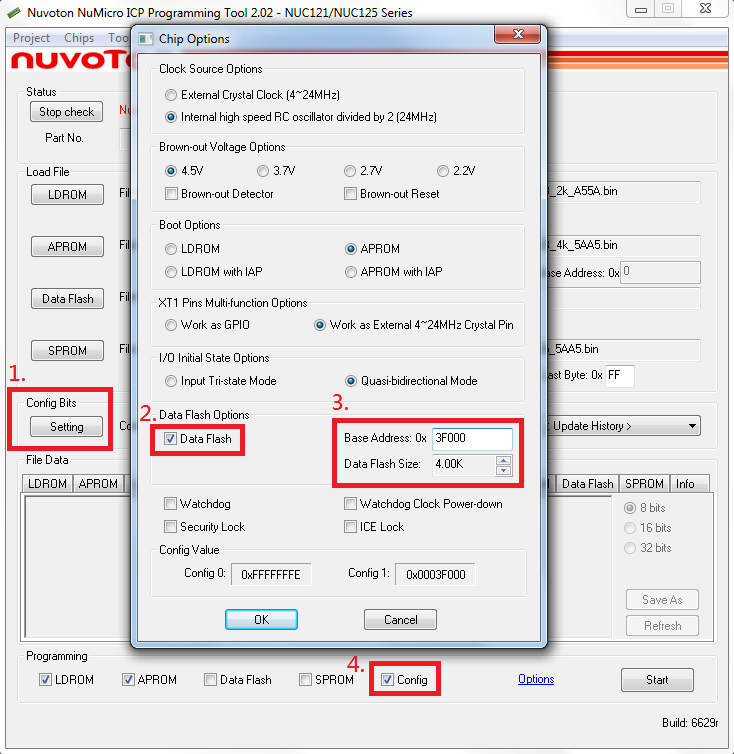The image size is (734, 754).
Task: Select APROM boot option
Action: pyautogui.click(x=351, y=249)
